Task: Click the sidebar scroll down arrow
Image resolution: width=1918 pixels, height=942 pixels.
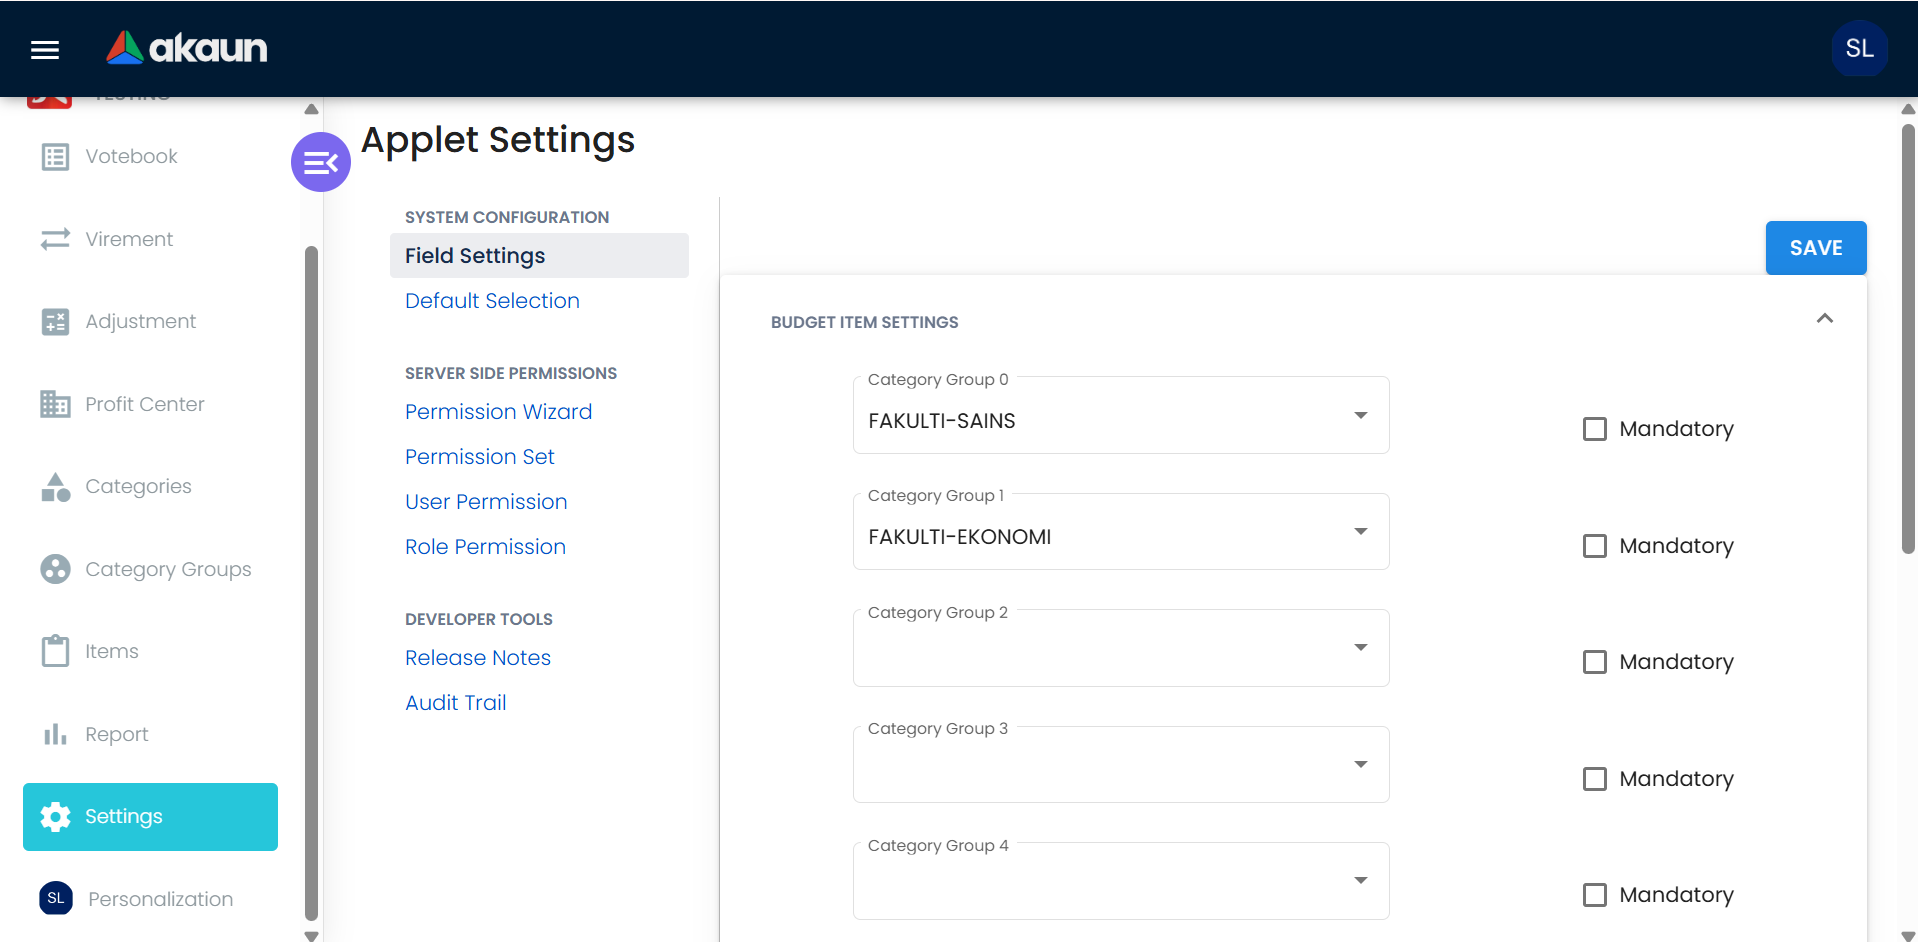Action: 311,936
